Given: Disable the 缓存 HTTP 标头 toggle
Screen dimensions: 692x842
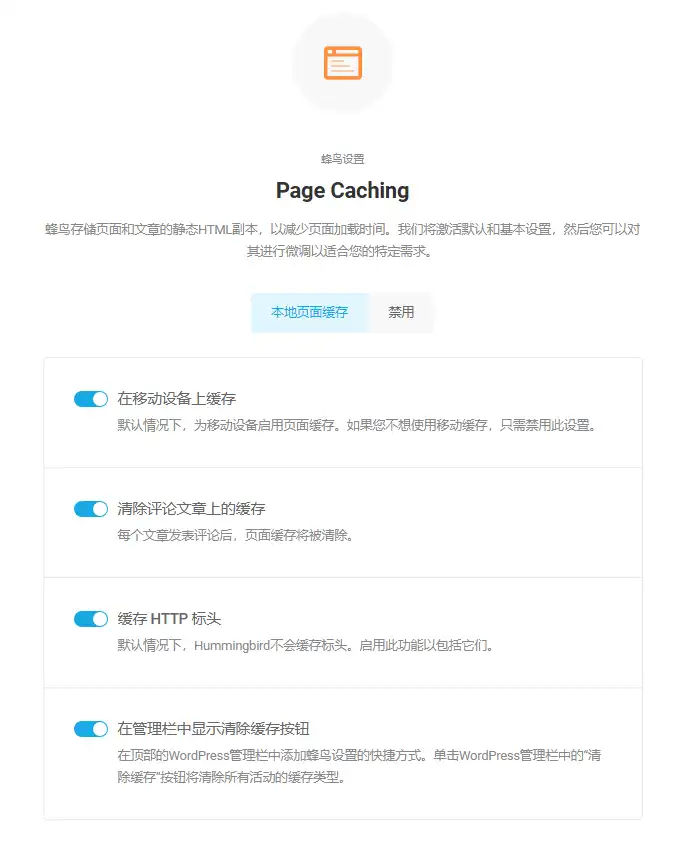Looking at the screenshot, I should (90, 618).
